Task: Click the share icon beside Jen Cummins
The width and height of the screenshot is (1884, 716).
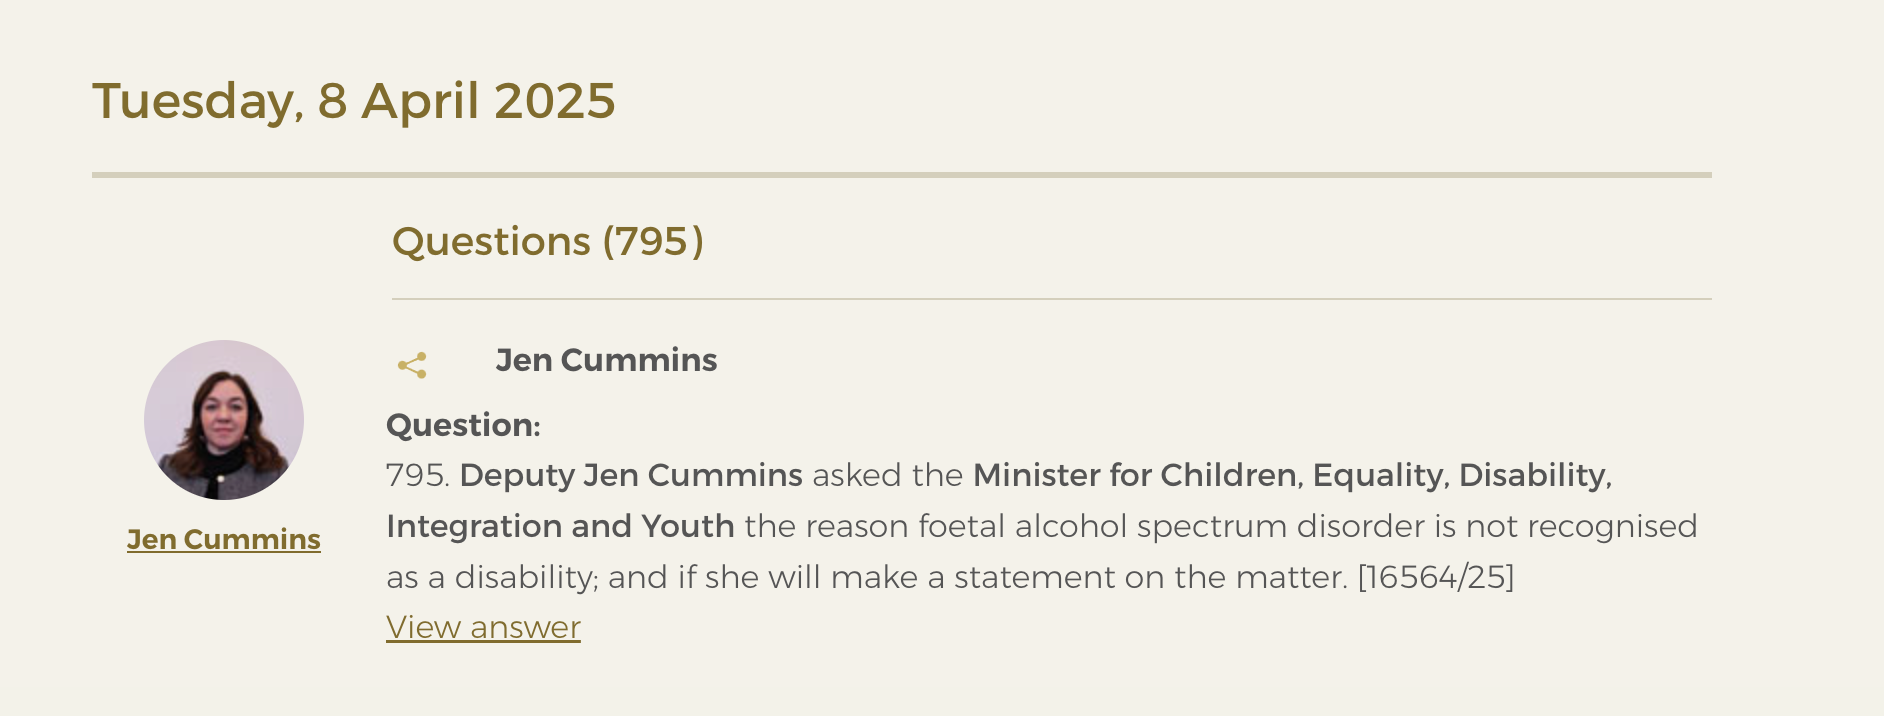Action: [x=412, y=365]
